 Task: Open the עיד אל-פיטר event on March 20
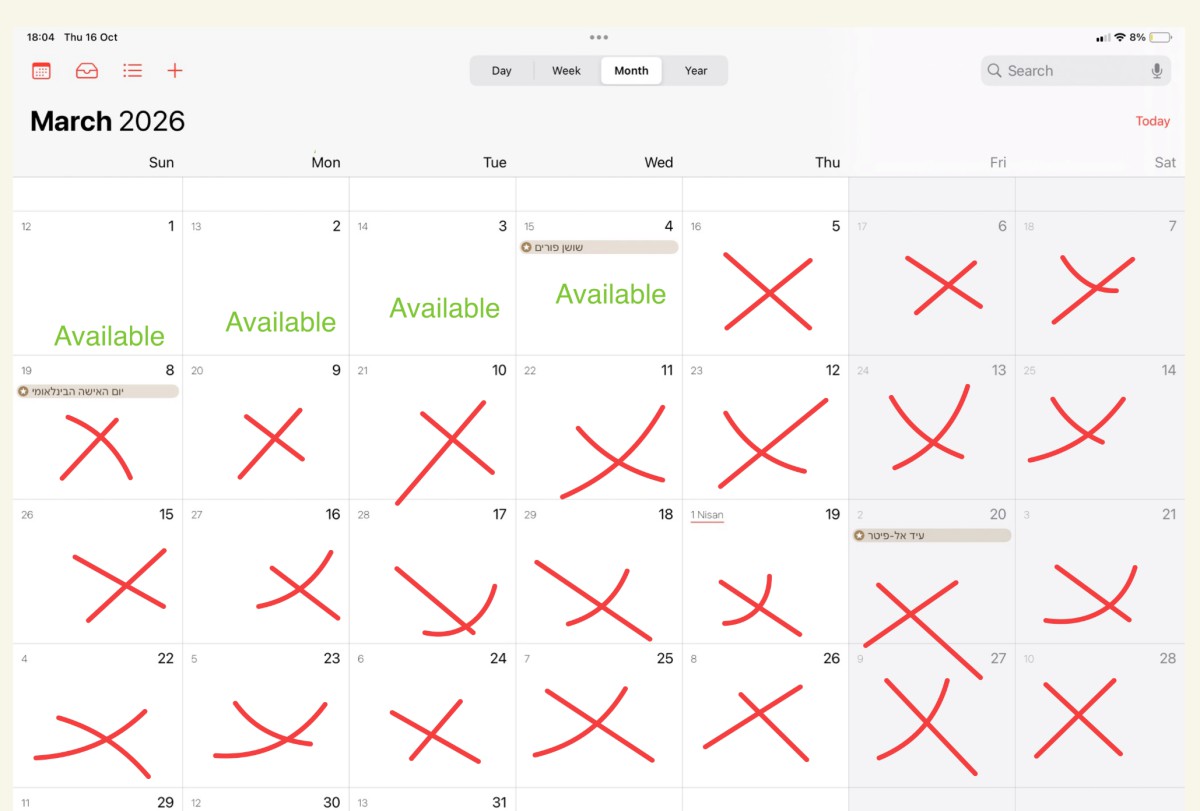(x=932, y=535)
